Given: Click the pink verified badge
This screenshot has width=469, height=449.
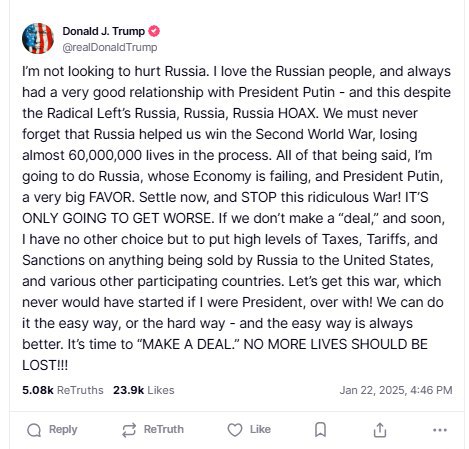Looking at the screenshot, I should pyautogui.click(x=154, y=31).
